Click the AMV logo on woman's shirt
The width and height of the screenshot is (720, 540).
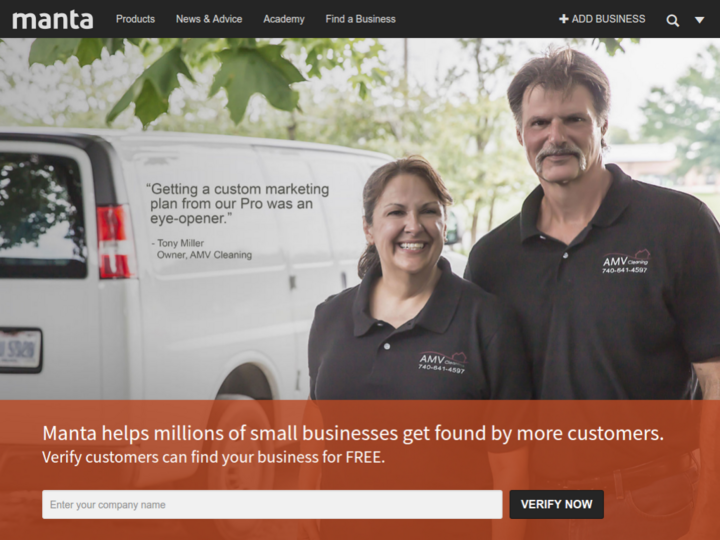[442, 362]
